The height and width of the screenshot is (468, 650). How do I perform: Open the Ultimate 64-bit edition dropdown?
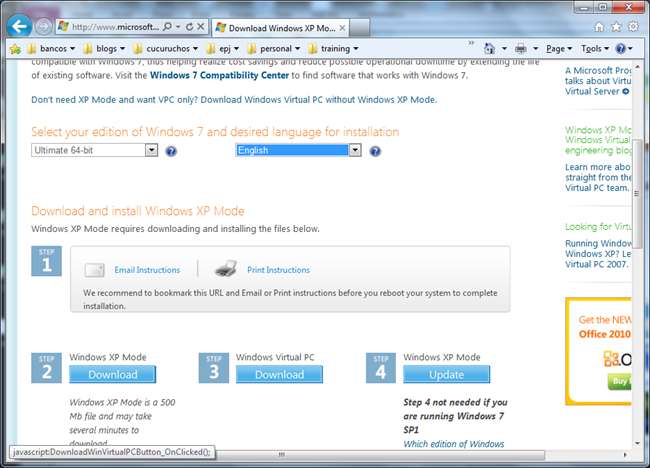click(x=95, y=150)
